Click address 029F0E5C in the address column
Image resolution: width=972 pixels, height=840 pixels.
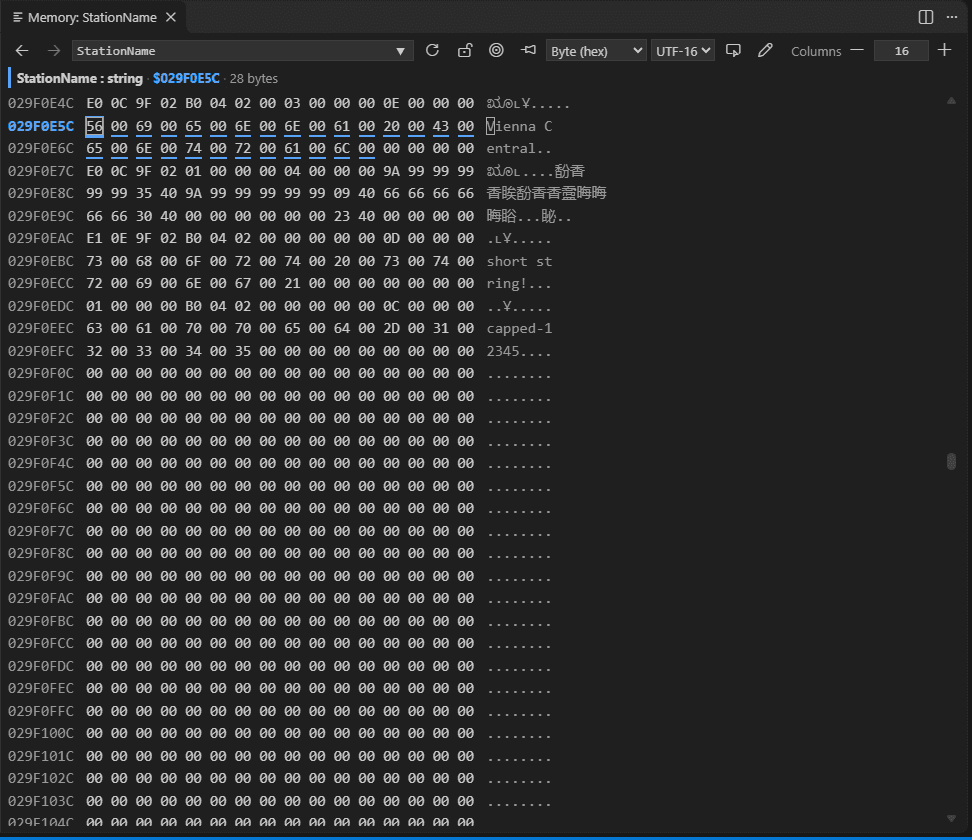tap(41, 126)
